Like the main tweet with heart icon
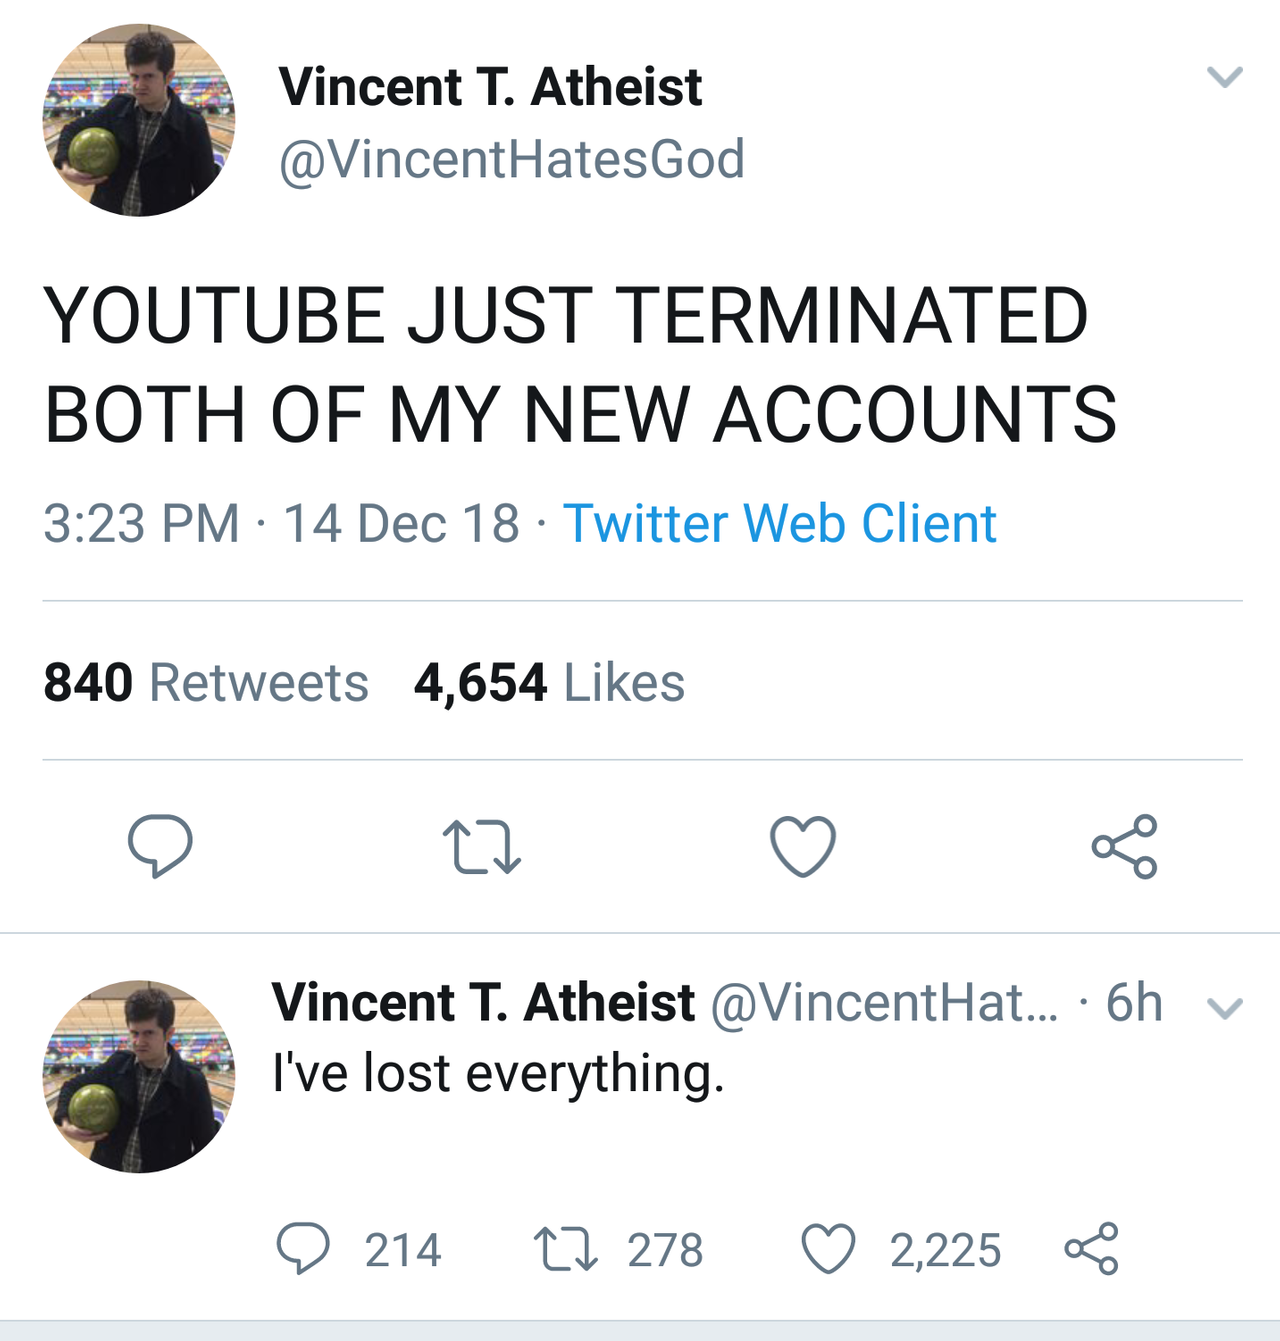 click(x=803, y=846)
